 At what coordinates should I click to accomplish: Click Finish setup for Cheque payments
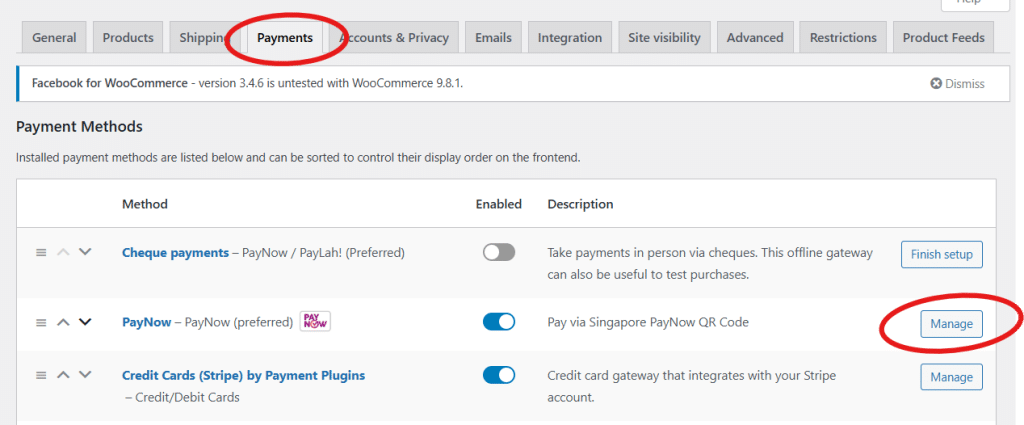tap(941, 254)
